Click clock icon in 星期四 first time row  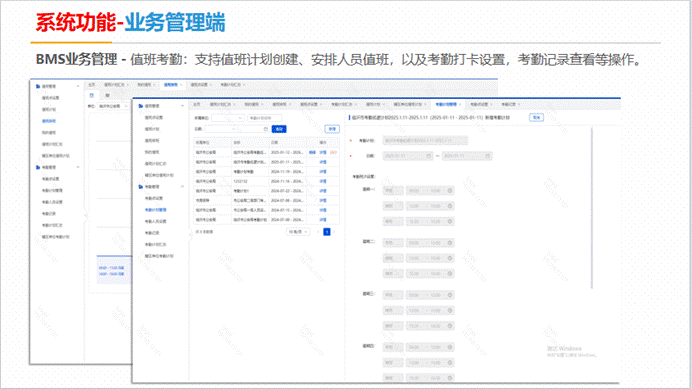coord(450,347)
